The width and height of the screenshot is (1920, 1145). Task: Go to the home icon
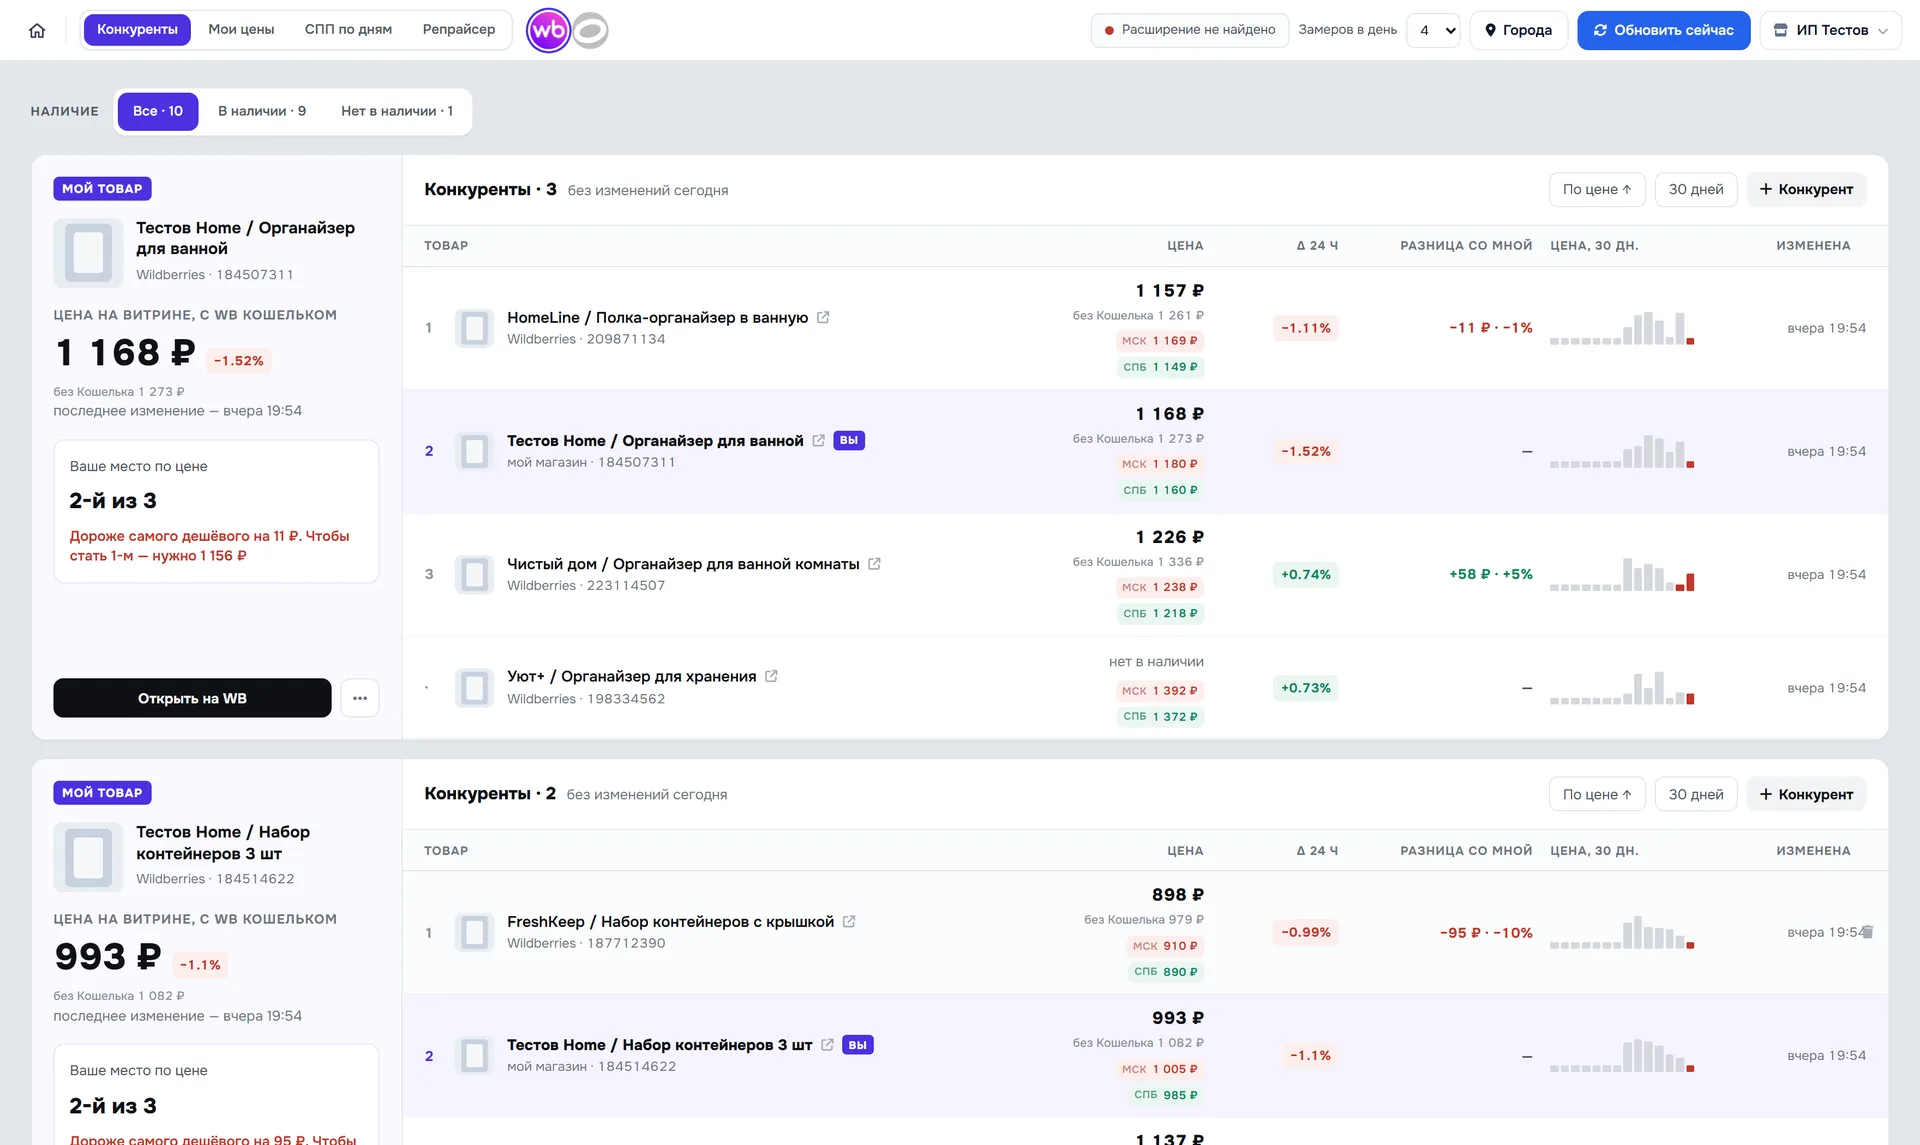(37, 30)
